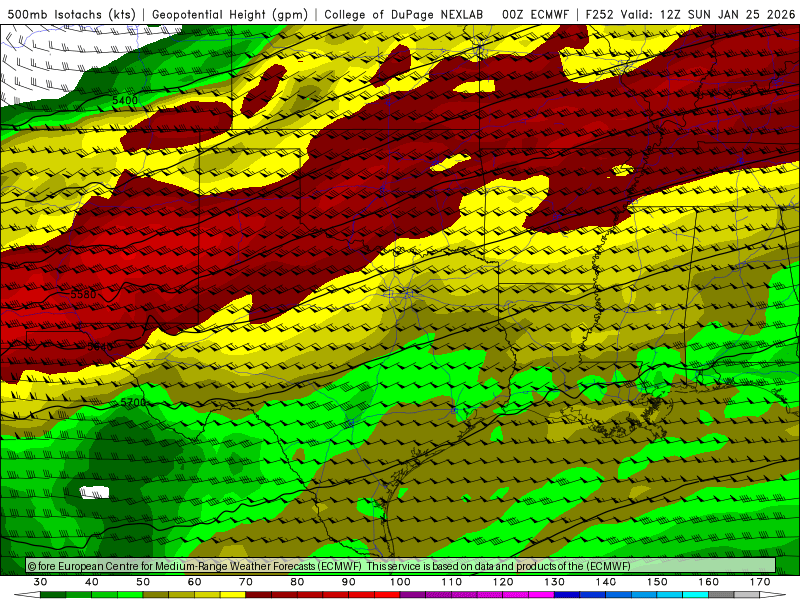Pick the bright red swatch left of 100
This screenshot has height=600, width=800.
tap(387, 595)
